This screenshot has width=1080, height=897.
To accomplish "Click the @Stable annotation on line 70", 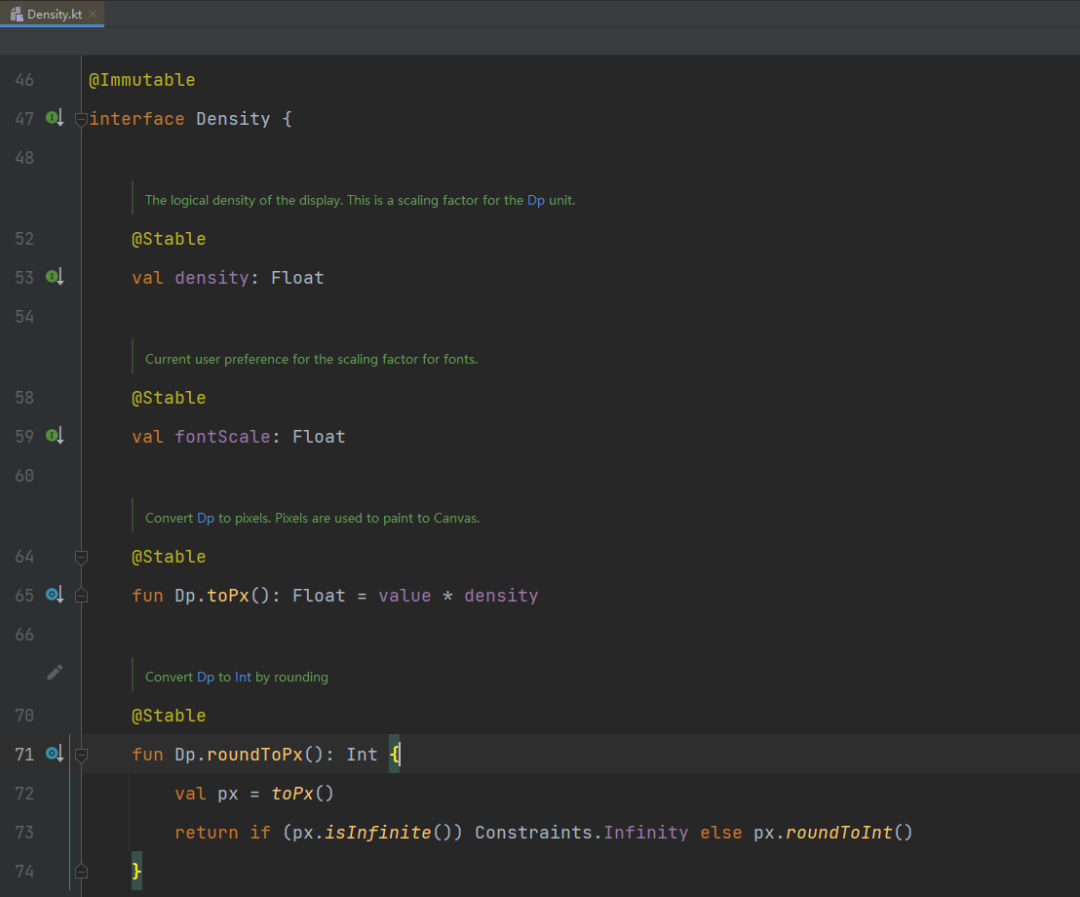I will [169, 716].
